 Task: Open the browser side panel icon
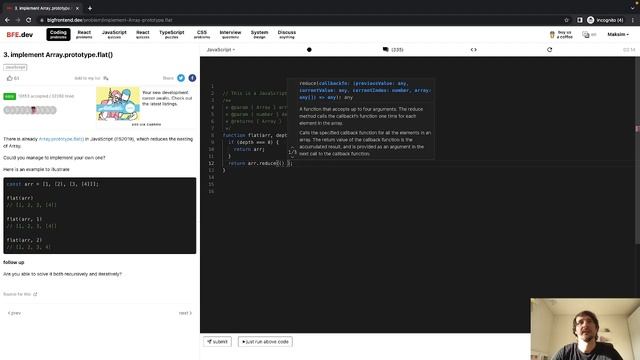tap(580, 20)
